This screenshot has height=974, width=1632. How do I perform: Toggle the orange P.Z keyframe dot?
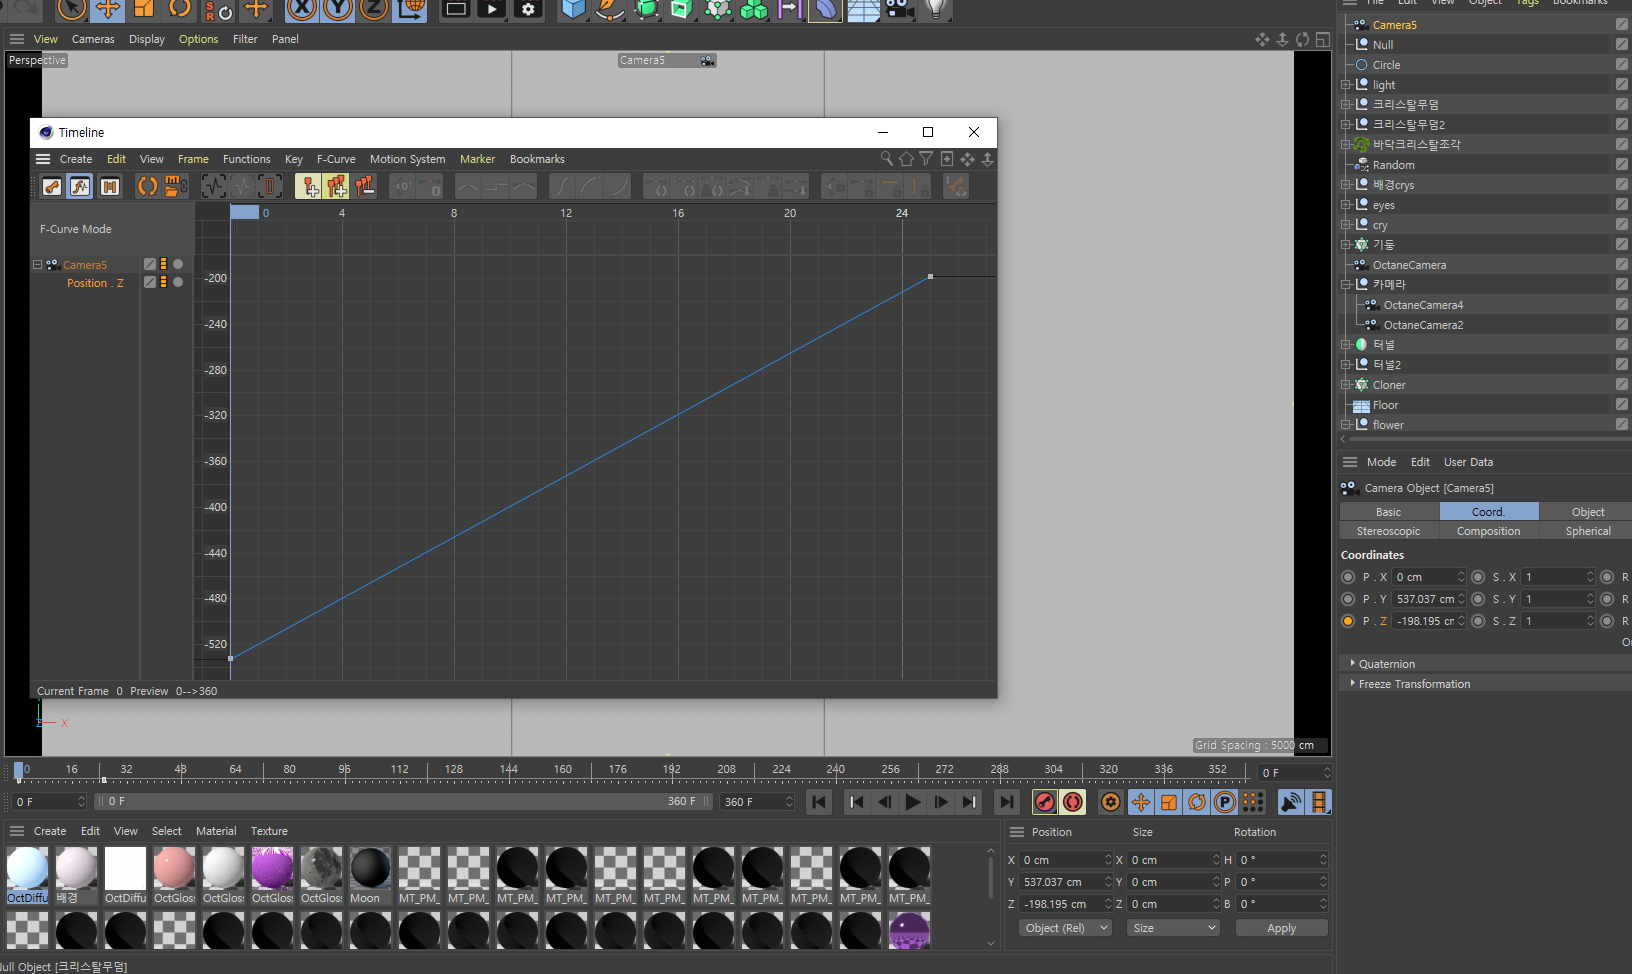(x=1348, y=621)
